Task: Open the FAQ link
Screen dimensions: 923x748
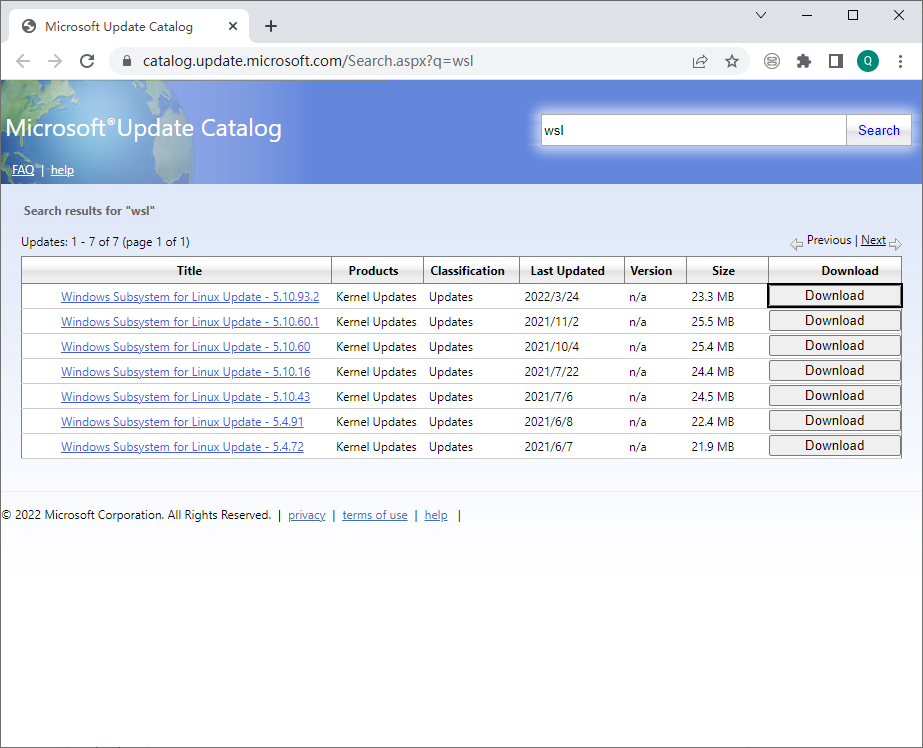Action: pyautogui.click(x=23, y=170)
